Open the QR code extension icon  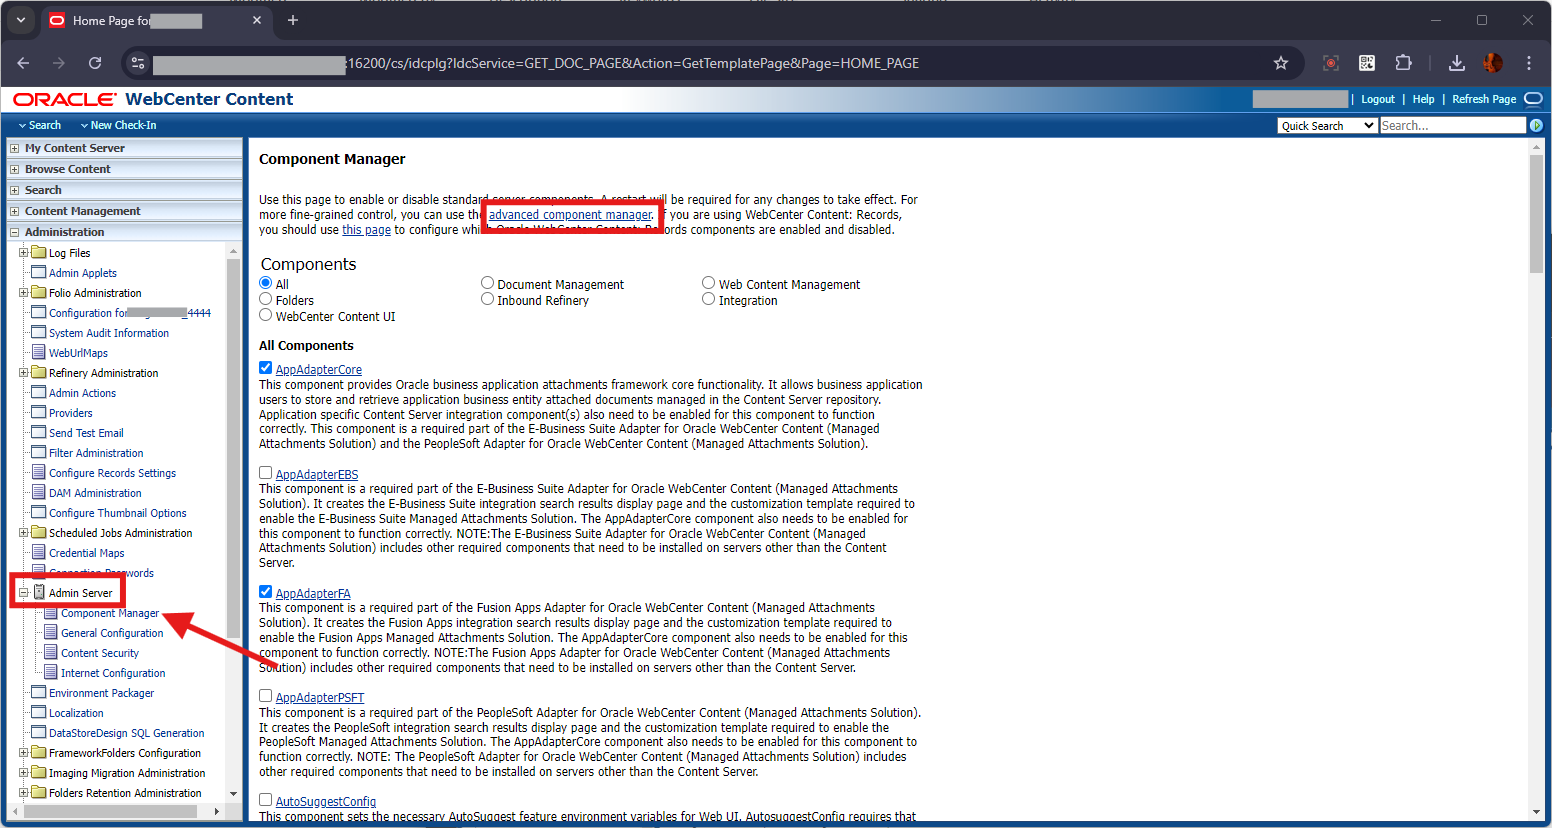[x=1367, y=63]
